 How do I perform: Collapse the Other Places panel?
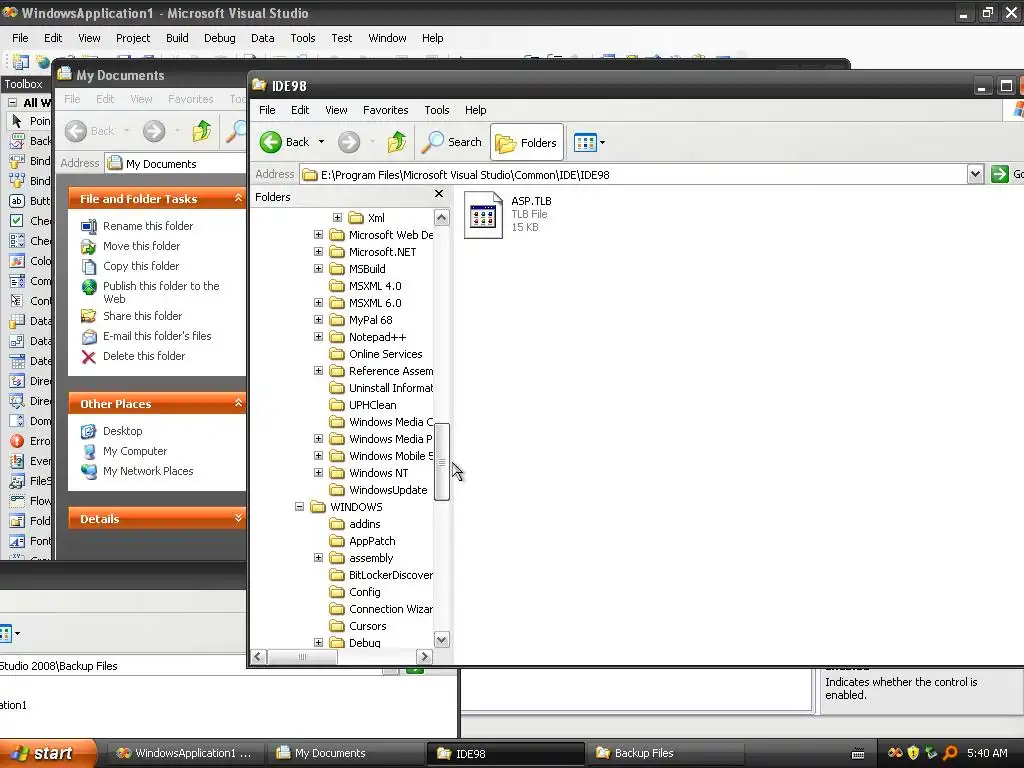coord(238,403)
